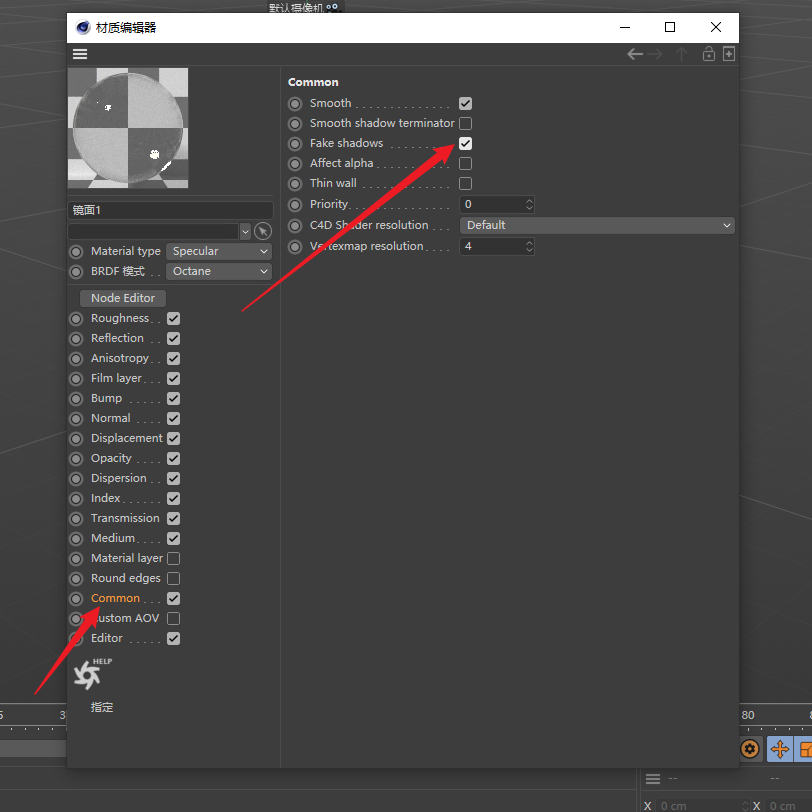Click the picker arrow icon beside layer field

[x=263, y=231]
